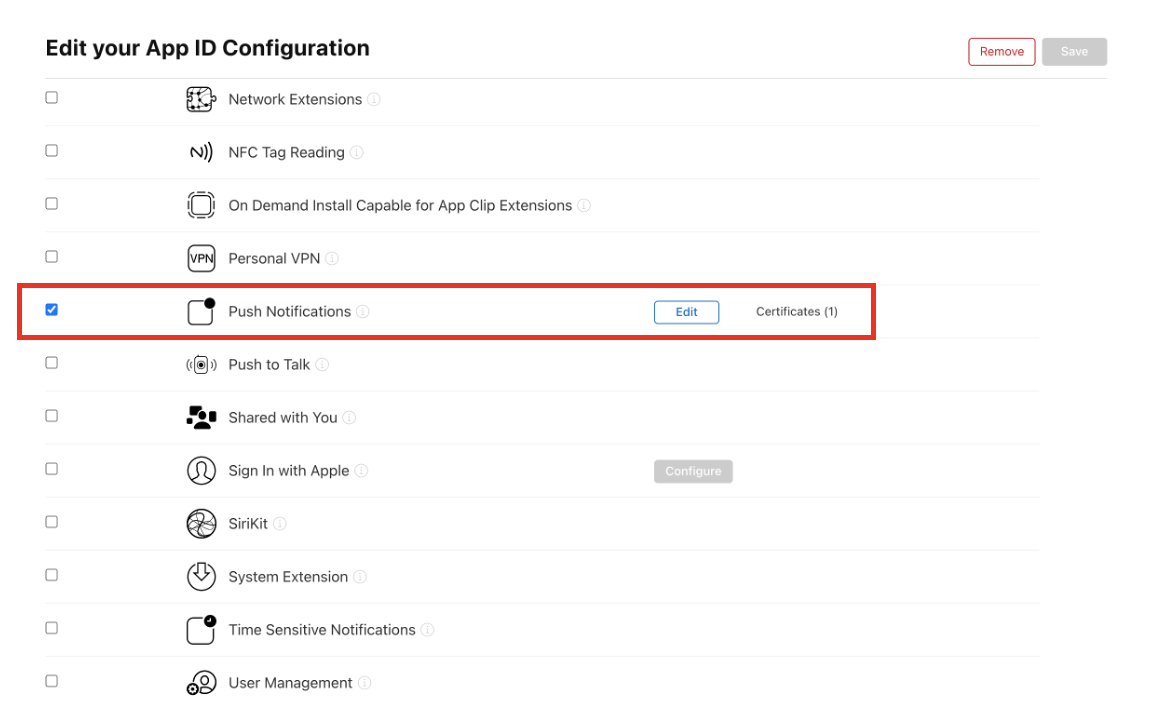Click the System Extension download icon
This screenshot has height=708, width=1172.
click(201, 576)
